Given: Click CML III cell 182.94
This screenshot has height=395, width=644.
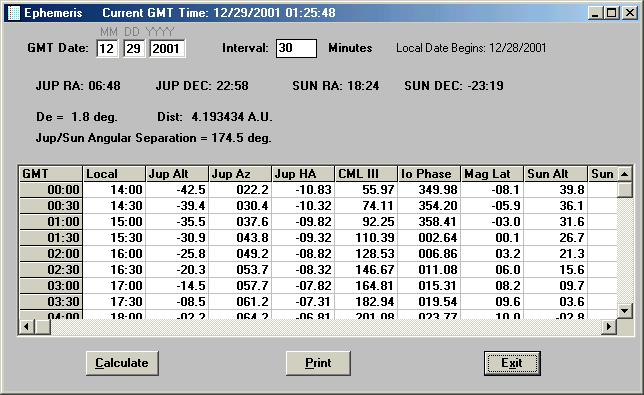Looking at the screenshot, I should tap(366, 302).
